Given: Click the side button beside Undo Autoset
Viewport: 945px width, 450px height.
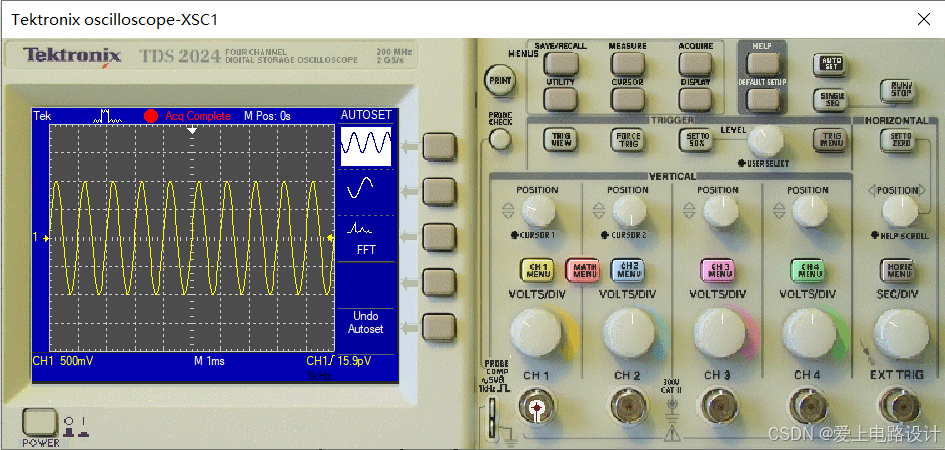Looking at the screenshot, I should pyautogui.click(x=439, y=327).
